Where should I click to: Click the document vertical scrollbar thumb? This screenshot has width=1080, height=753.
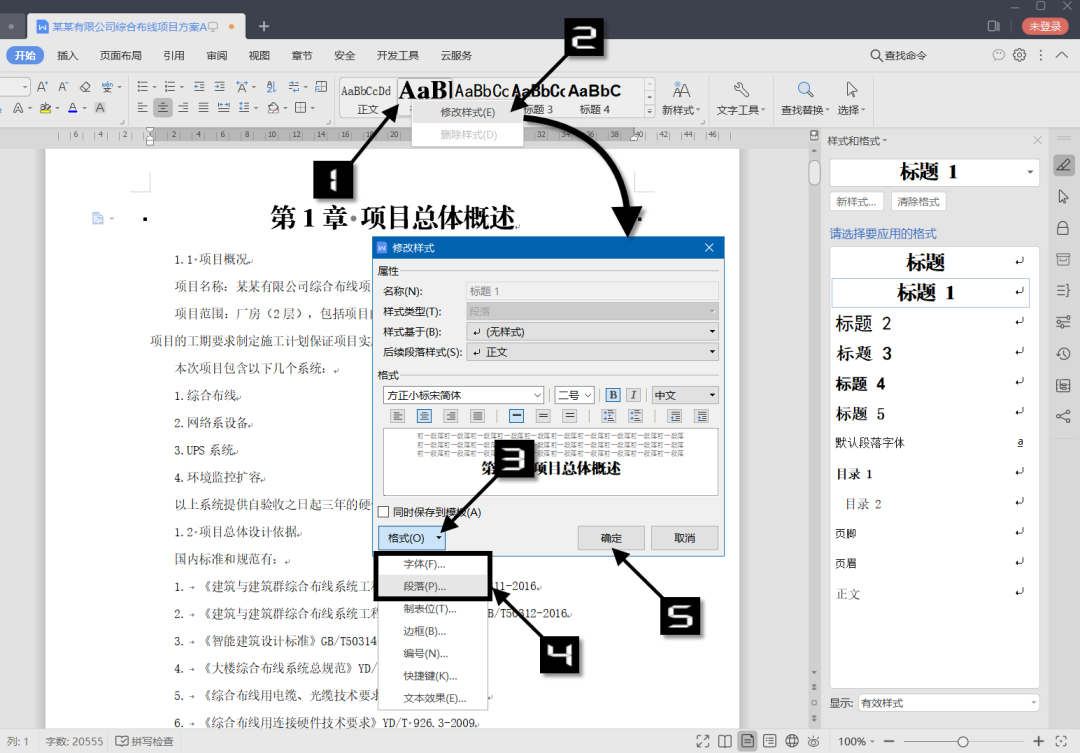coord(814,172)
